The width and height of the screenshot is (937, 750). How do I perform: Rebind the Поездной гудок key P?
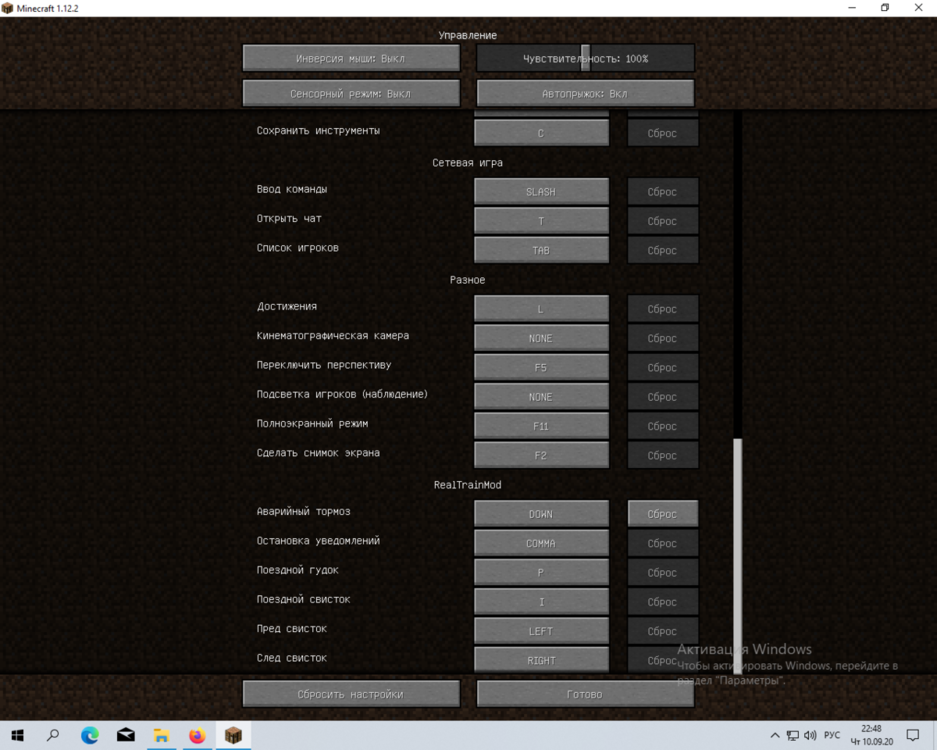[x=541, y=573]
